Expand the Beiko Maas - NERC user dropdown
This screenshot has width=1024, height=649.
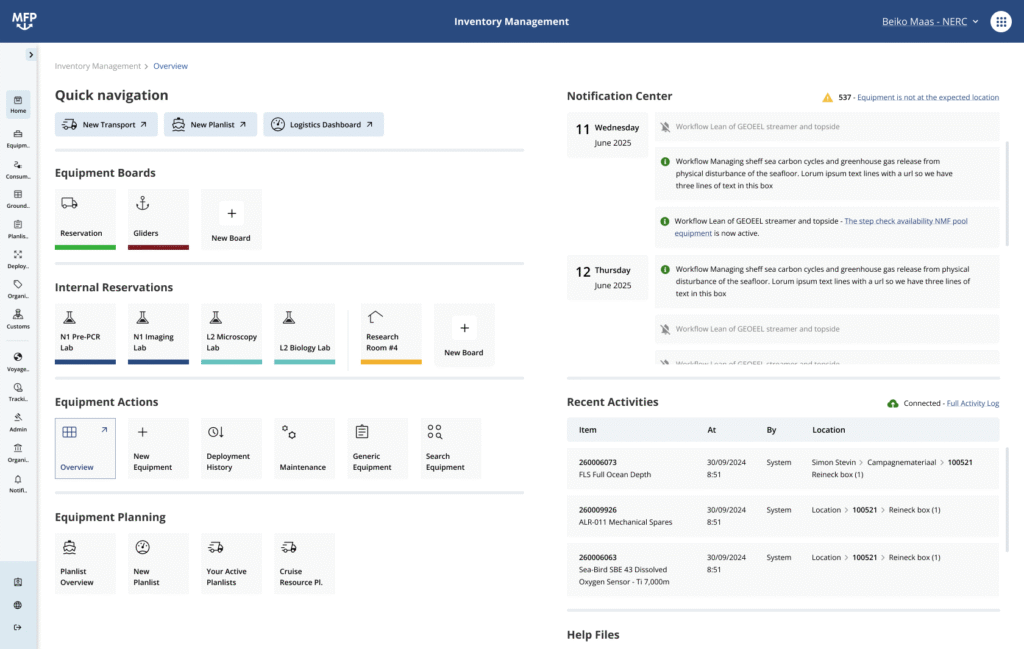[929, 20]
